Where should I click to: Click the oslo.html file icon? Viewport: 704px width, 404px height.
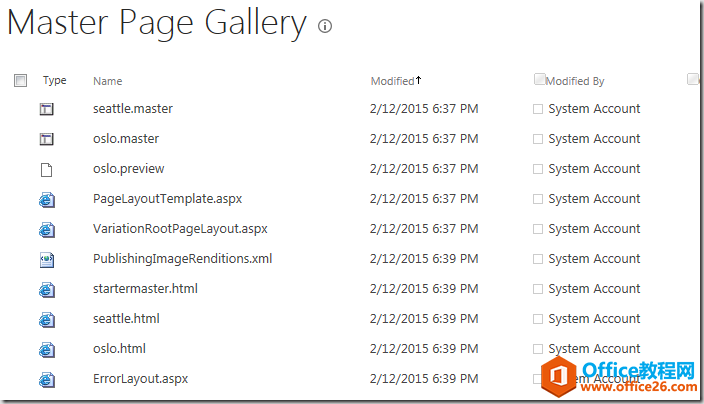pos(46,349)
